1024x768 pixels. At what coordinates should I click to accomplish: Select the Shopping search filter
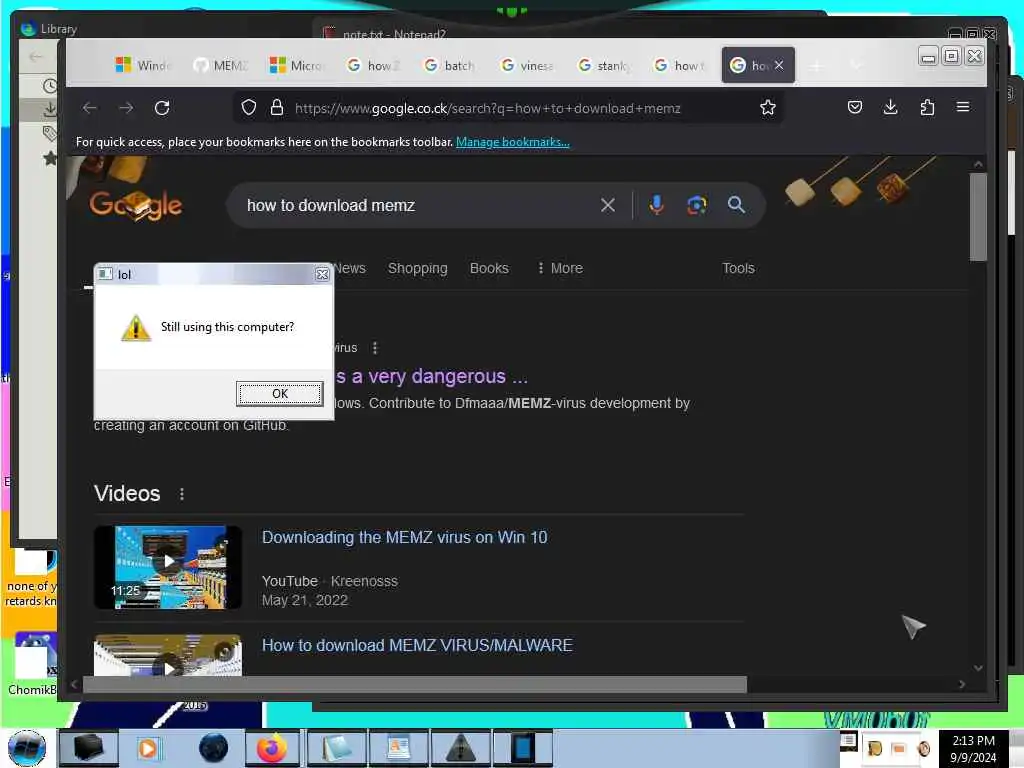click(x=417, y=268)
